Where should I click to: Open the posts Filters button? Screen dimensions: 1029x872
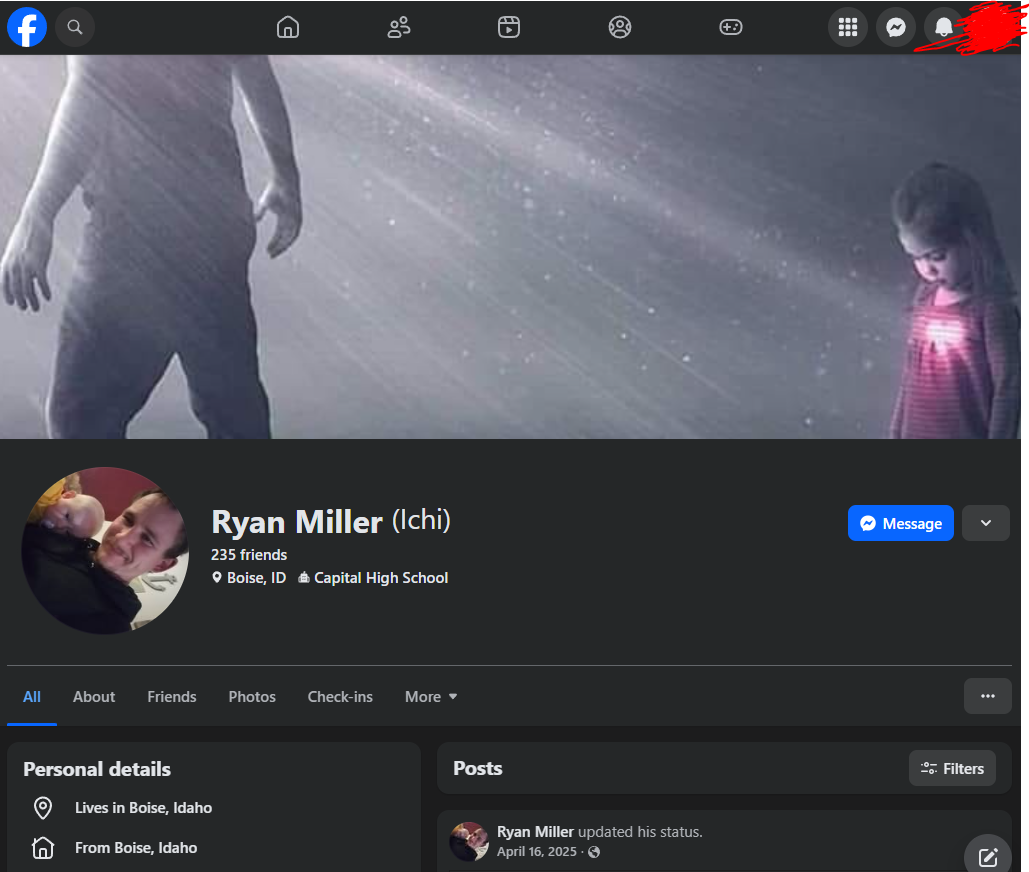(x=952, y=768)
